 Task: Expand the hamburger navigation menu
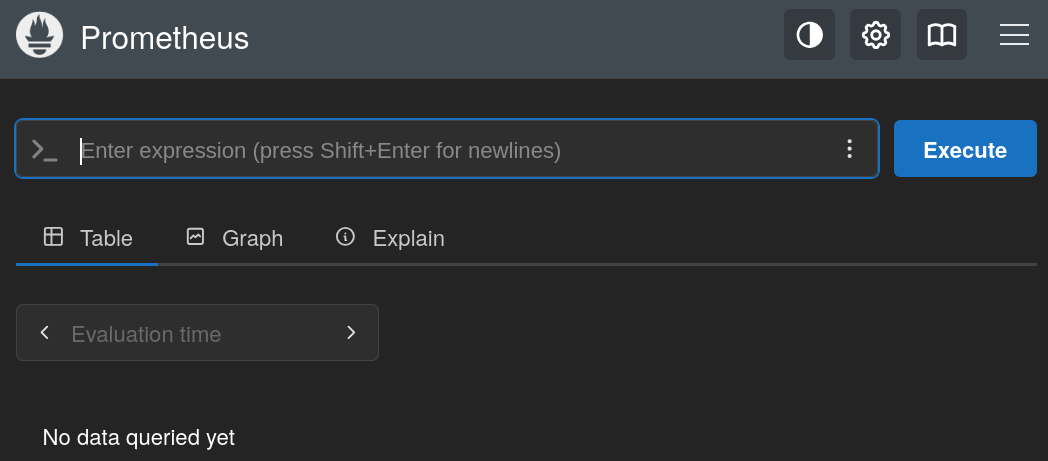(x=1014, y=36)
